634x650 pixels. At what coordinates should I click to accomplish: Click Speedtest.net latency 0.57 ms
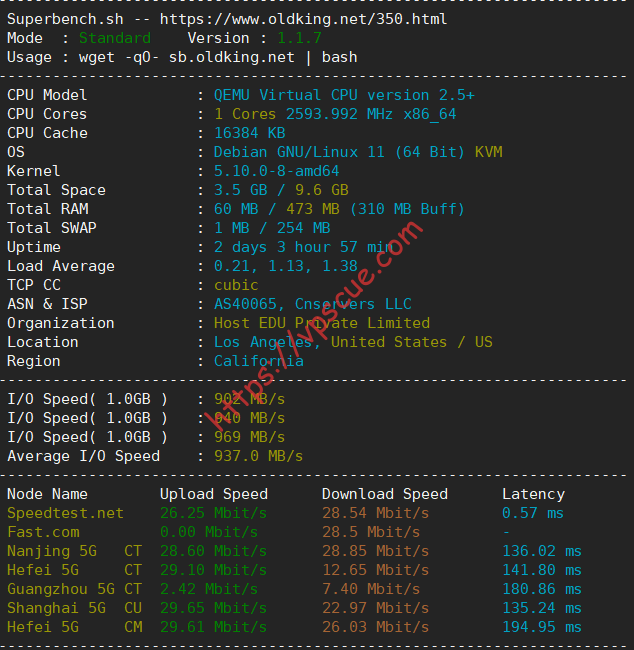pos(533,513)
